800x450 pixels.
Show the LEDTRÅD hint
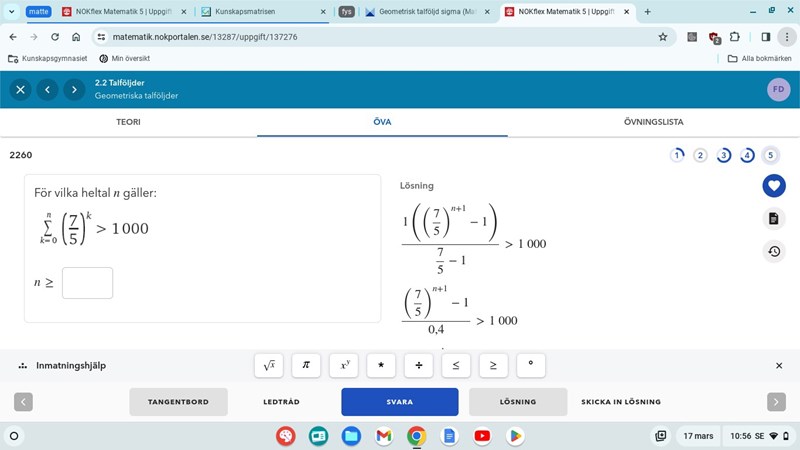(x=281, y=402)
